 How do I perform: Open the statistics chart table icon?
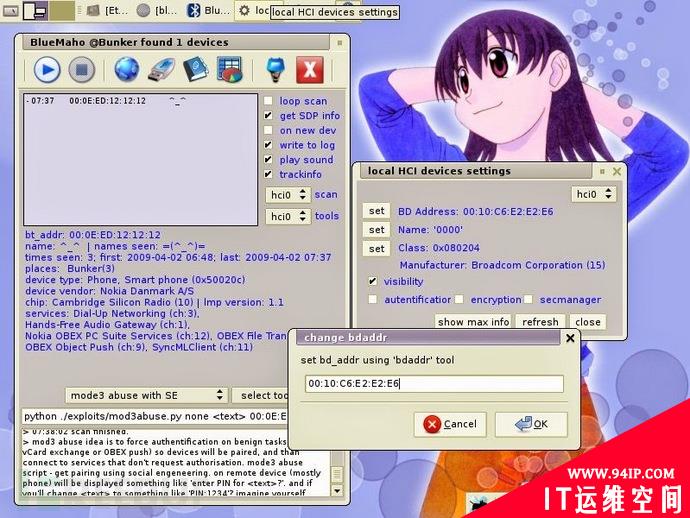click(x=230, y=69)
